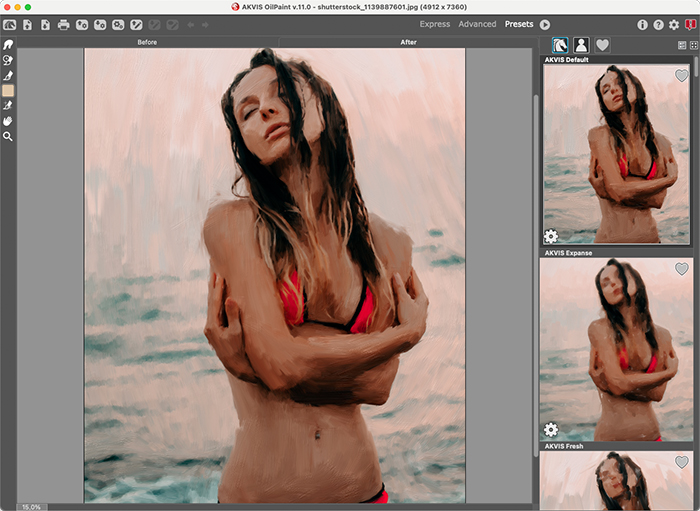This screenshot has width=700, height=511.
Task: Click the AKVIS Fresh preset label
Action: click(564, 446)
